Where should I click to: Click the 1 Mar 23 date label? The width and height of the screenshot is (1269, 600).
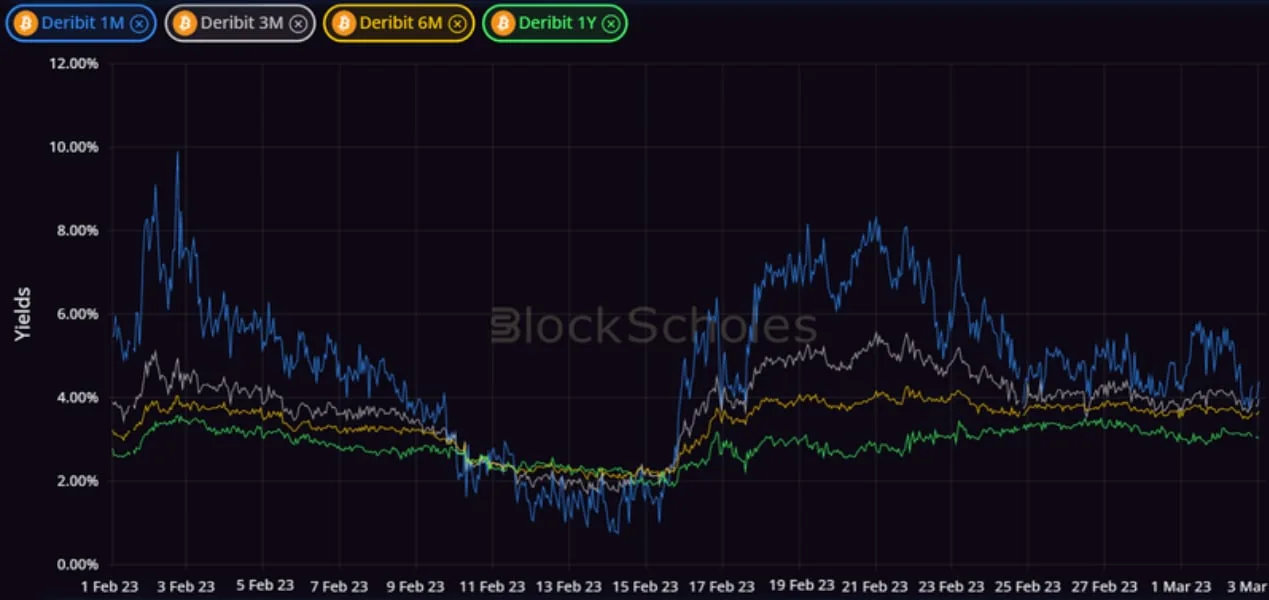point(1181,587)
